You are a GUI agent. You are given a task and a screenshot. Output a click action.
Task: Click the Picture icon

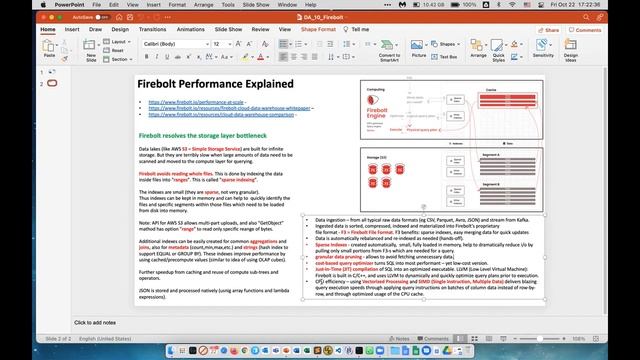point(417,45)
